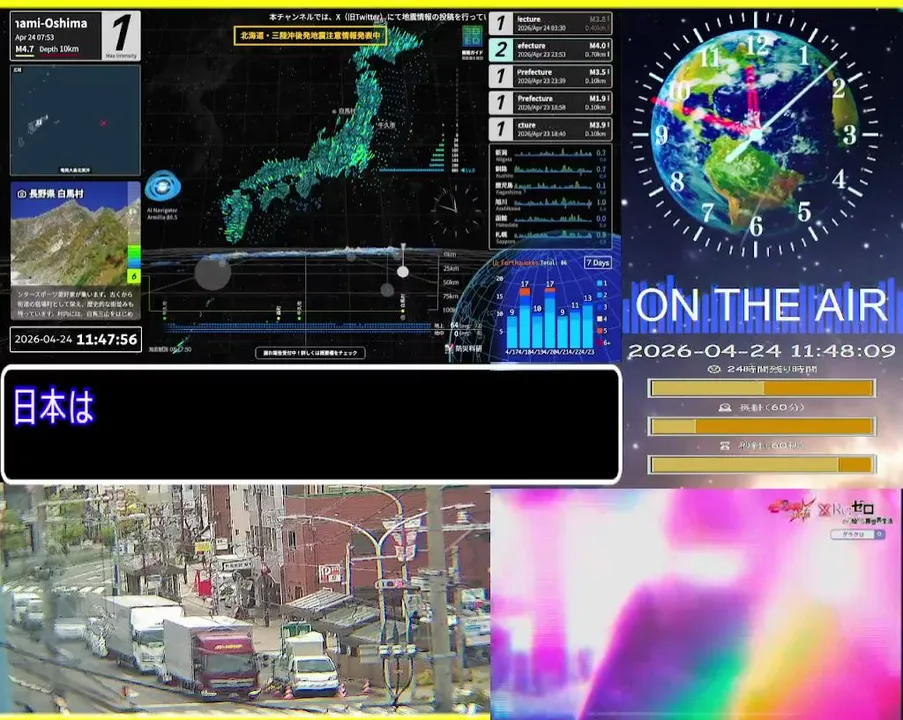The width and height of the screenshot is (903, 720).
Task: Click the 25km depth label
Action: tap(450, 268)
